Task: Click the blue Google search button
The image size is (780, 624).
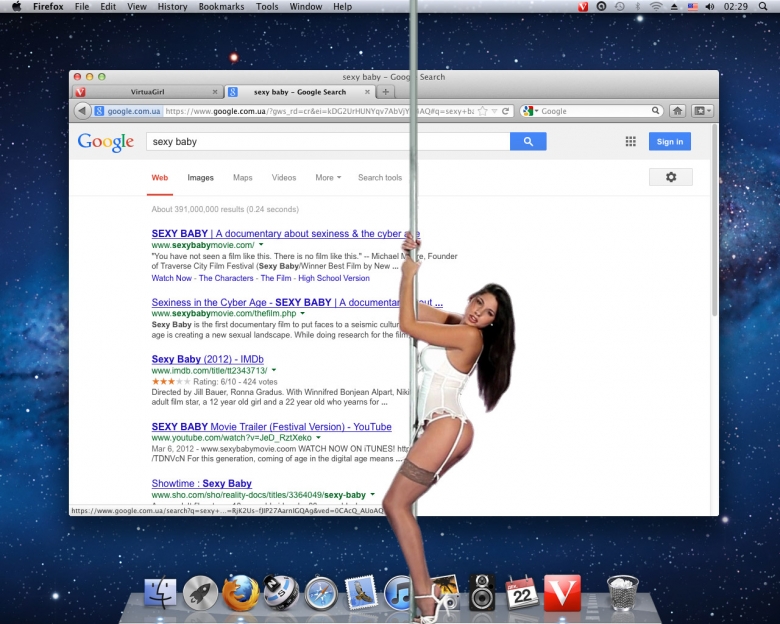Action: tap(528, 142)
